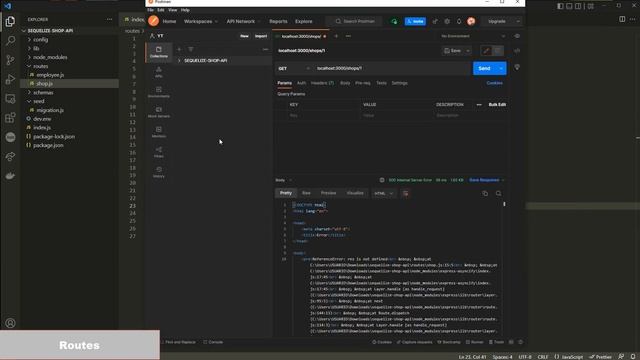
Task: Open Run and Debug view in VS Code
Action: pos(10,79)
